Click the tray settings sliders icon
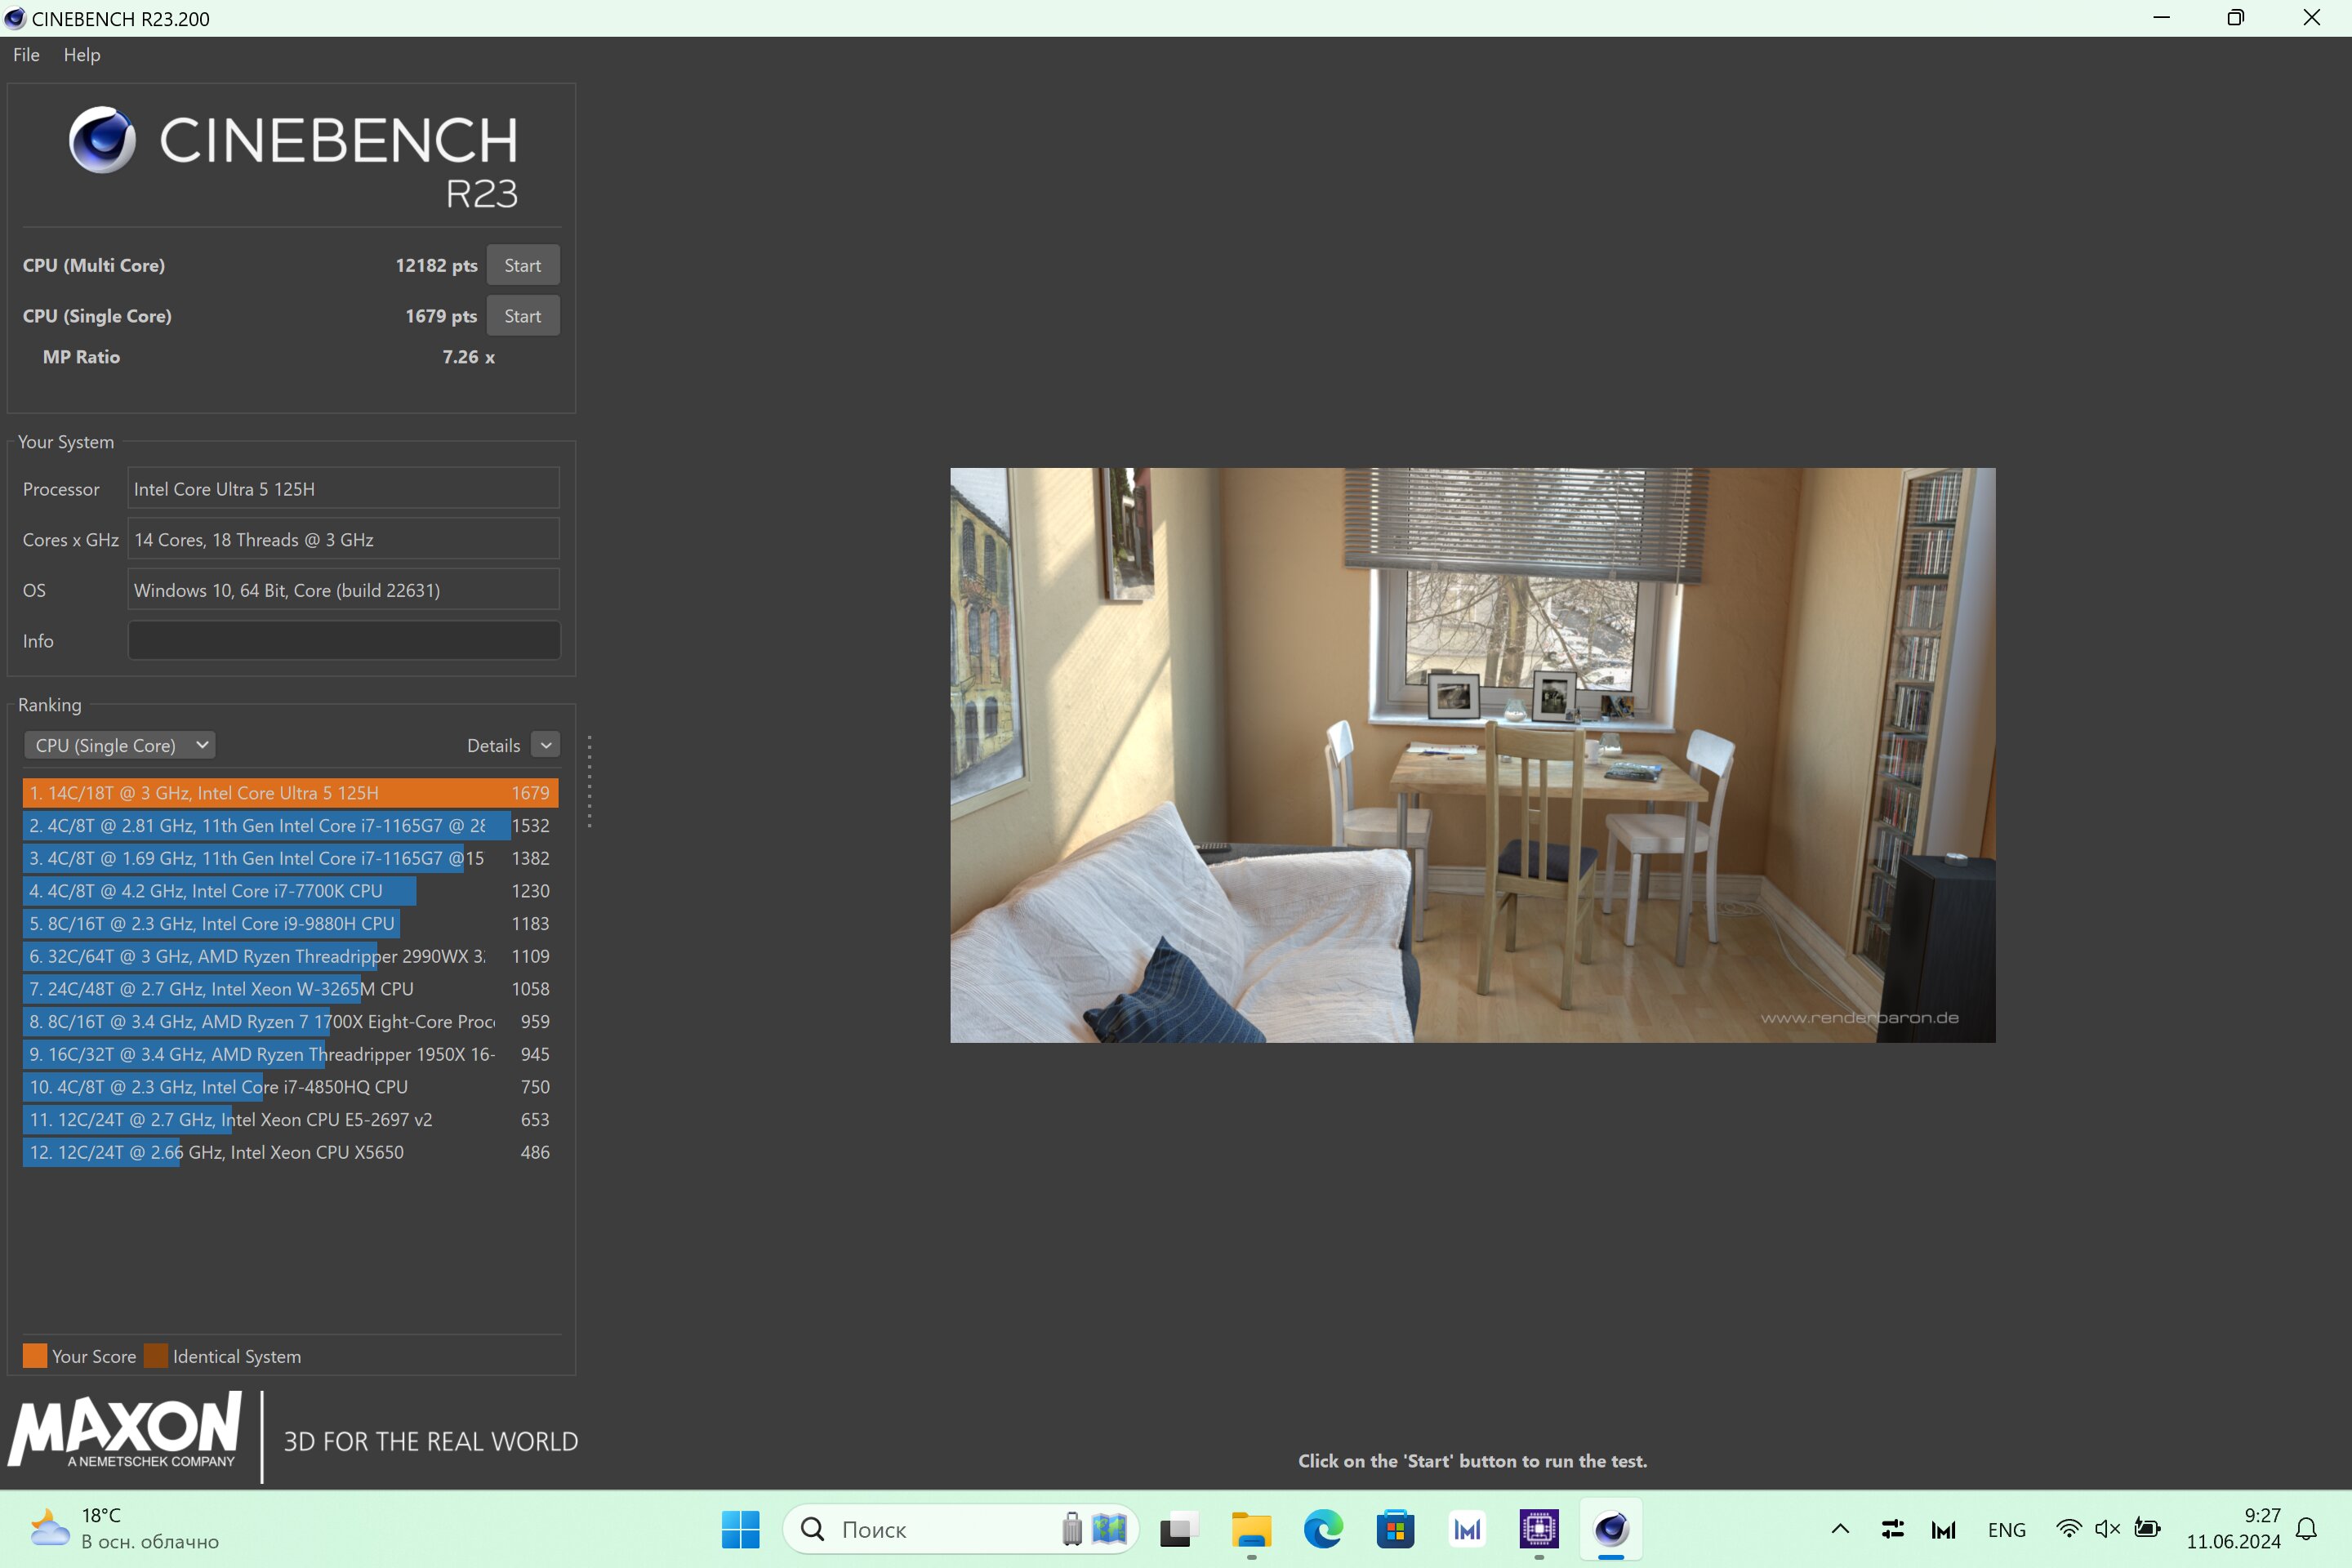The width and height of the screenshot is (2352, 1568). click(1892, 1529)
